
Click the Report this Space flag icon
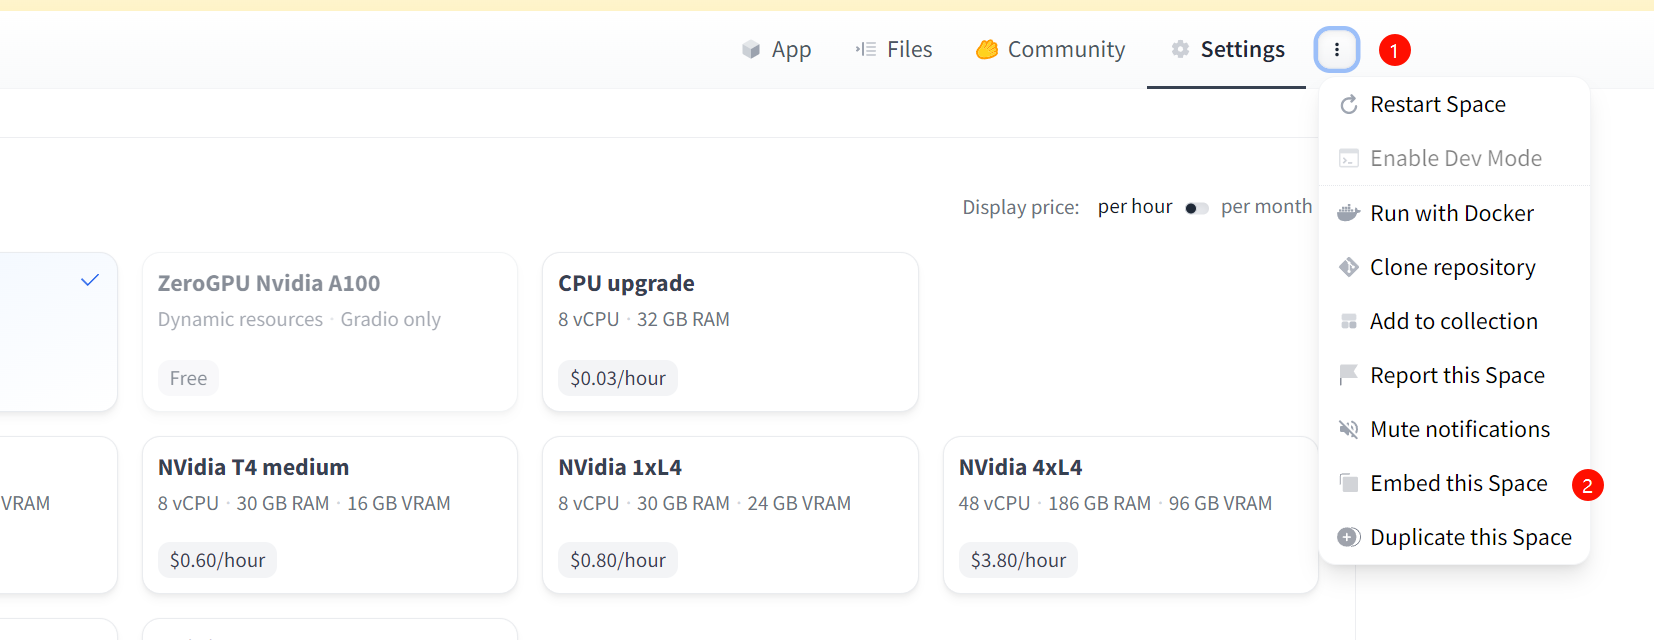coord(1349,375)
